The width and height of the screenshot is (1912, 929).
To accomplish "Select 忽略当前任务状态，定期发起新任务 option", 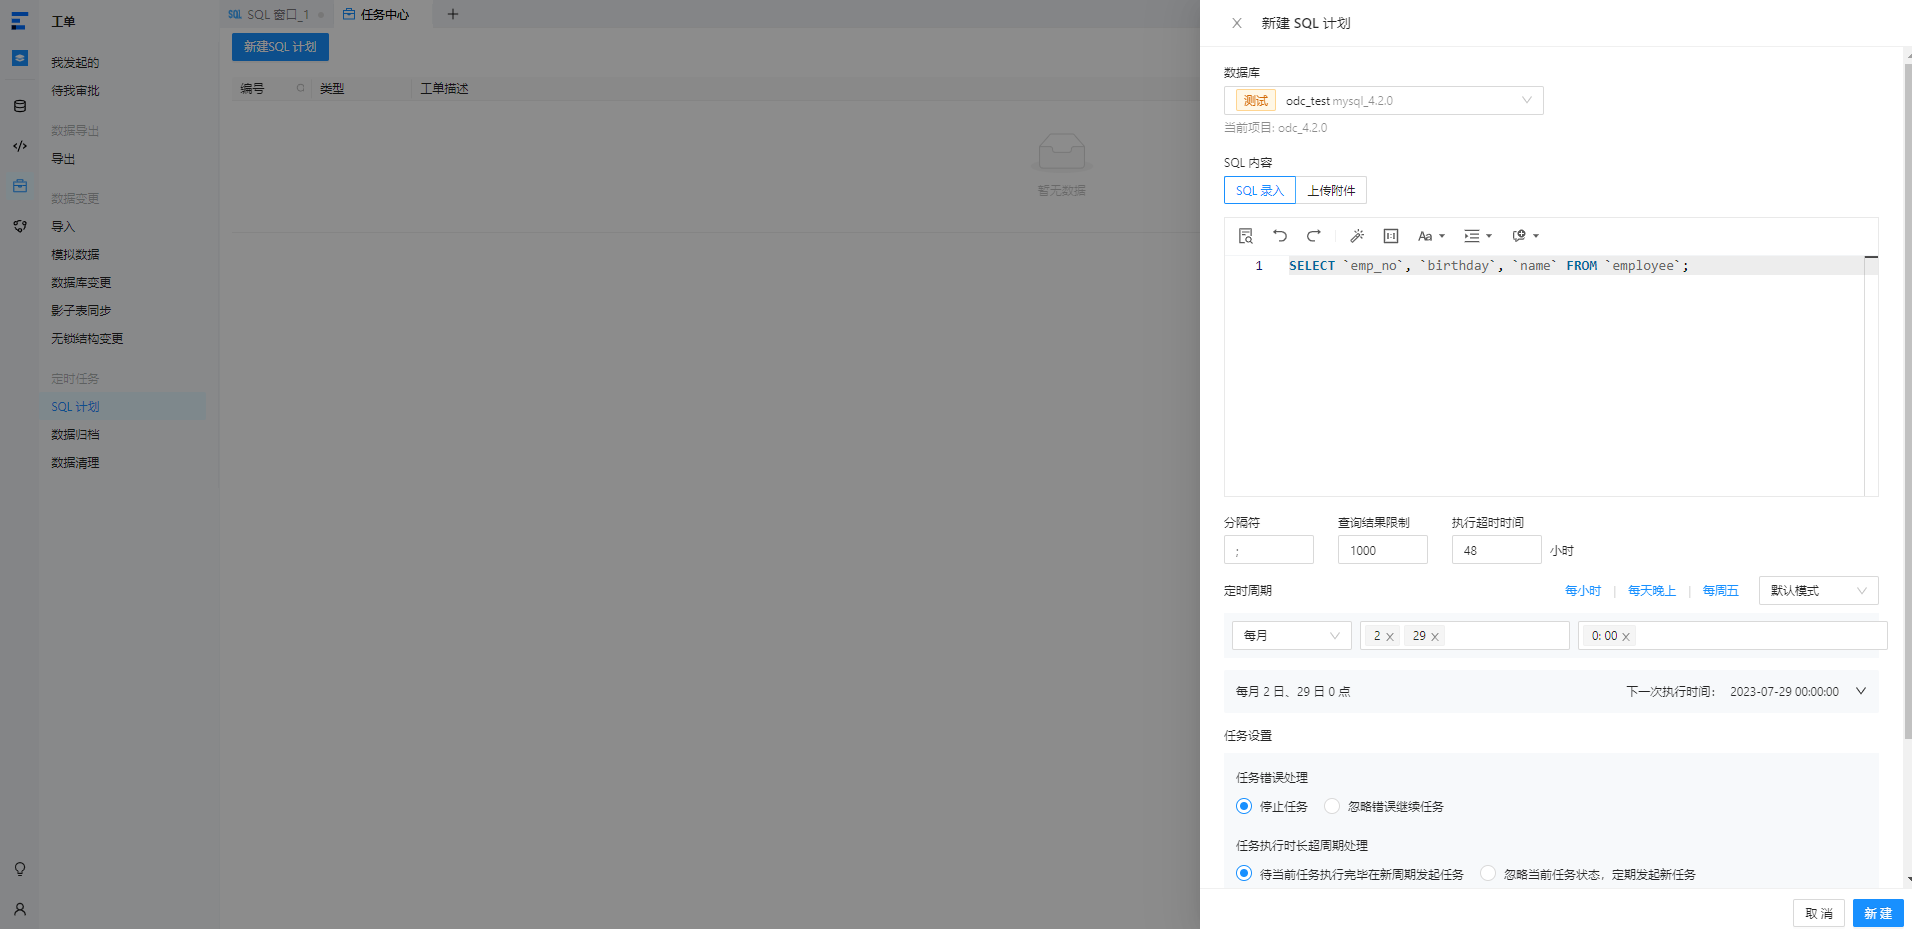I will click(1488, 873).
